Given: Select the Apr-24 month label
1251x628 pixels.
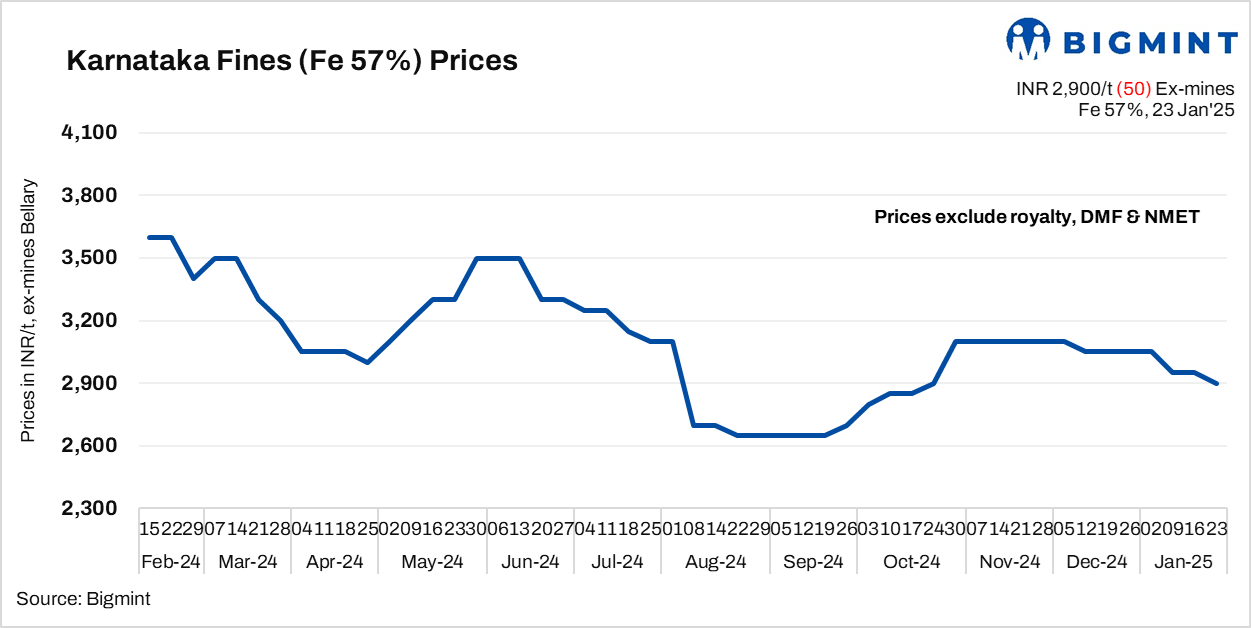Looking at the screenshot, I should (334, 562).
